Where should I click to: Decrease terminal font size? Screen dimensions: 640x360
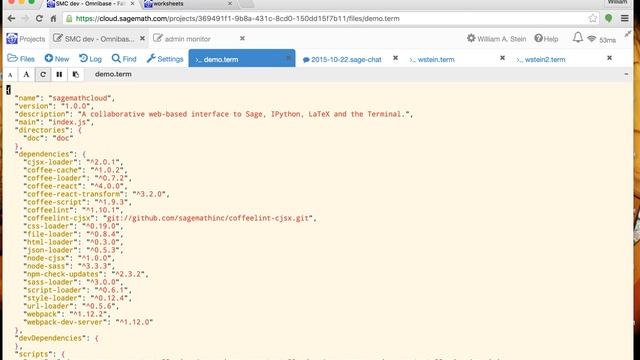coord(10,75)
